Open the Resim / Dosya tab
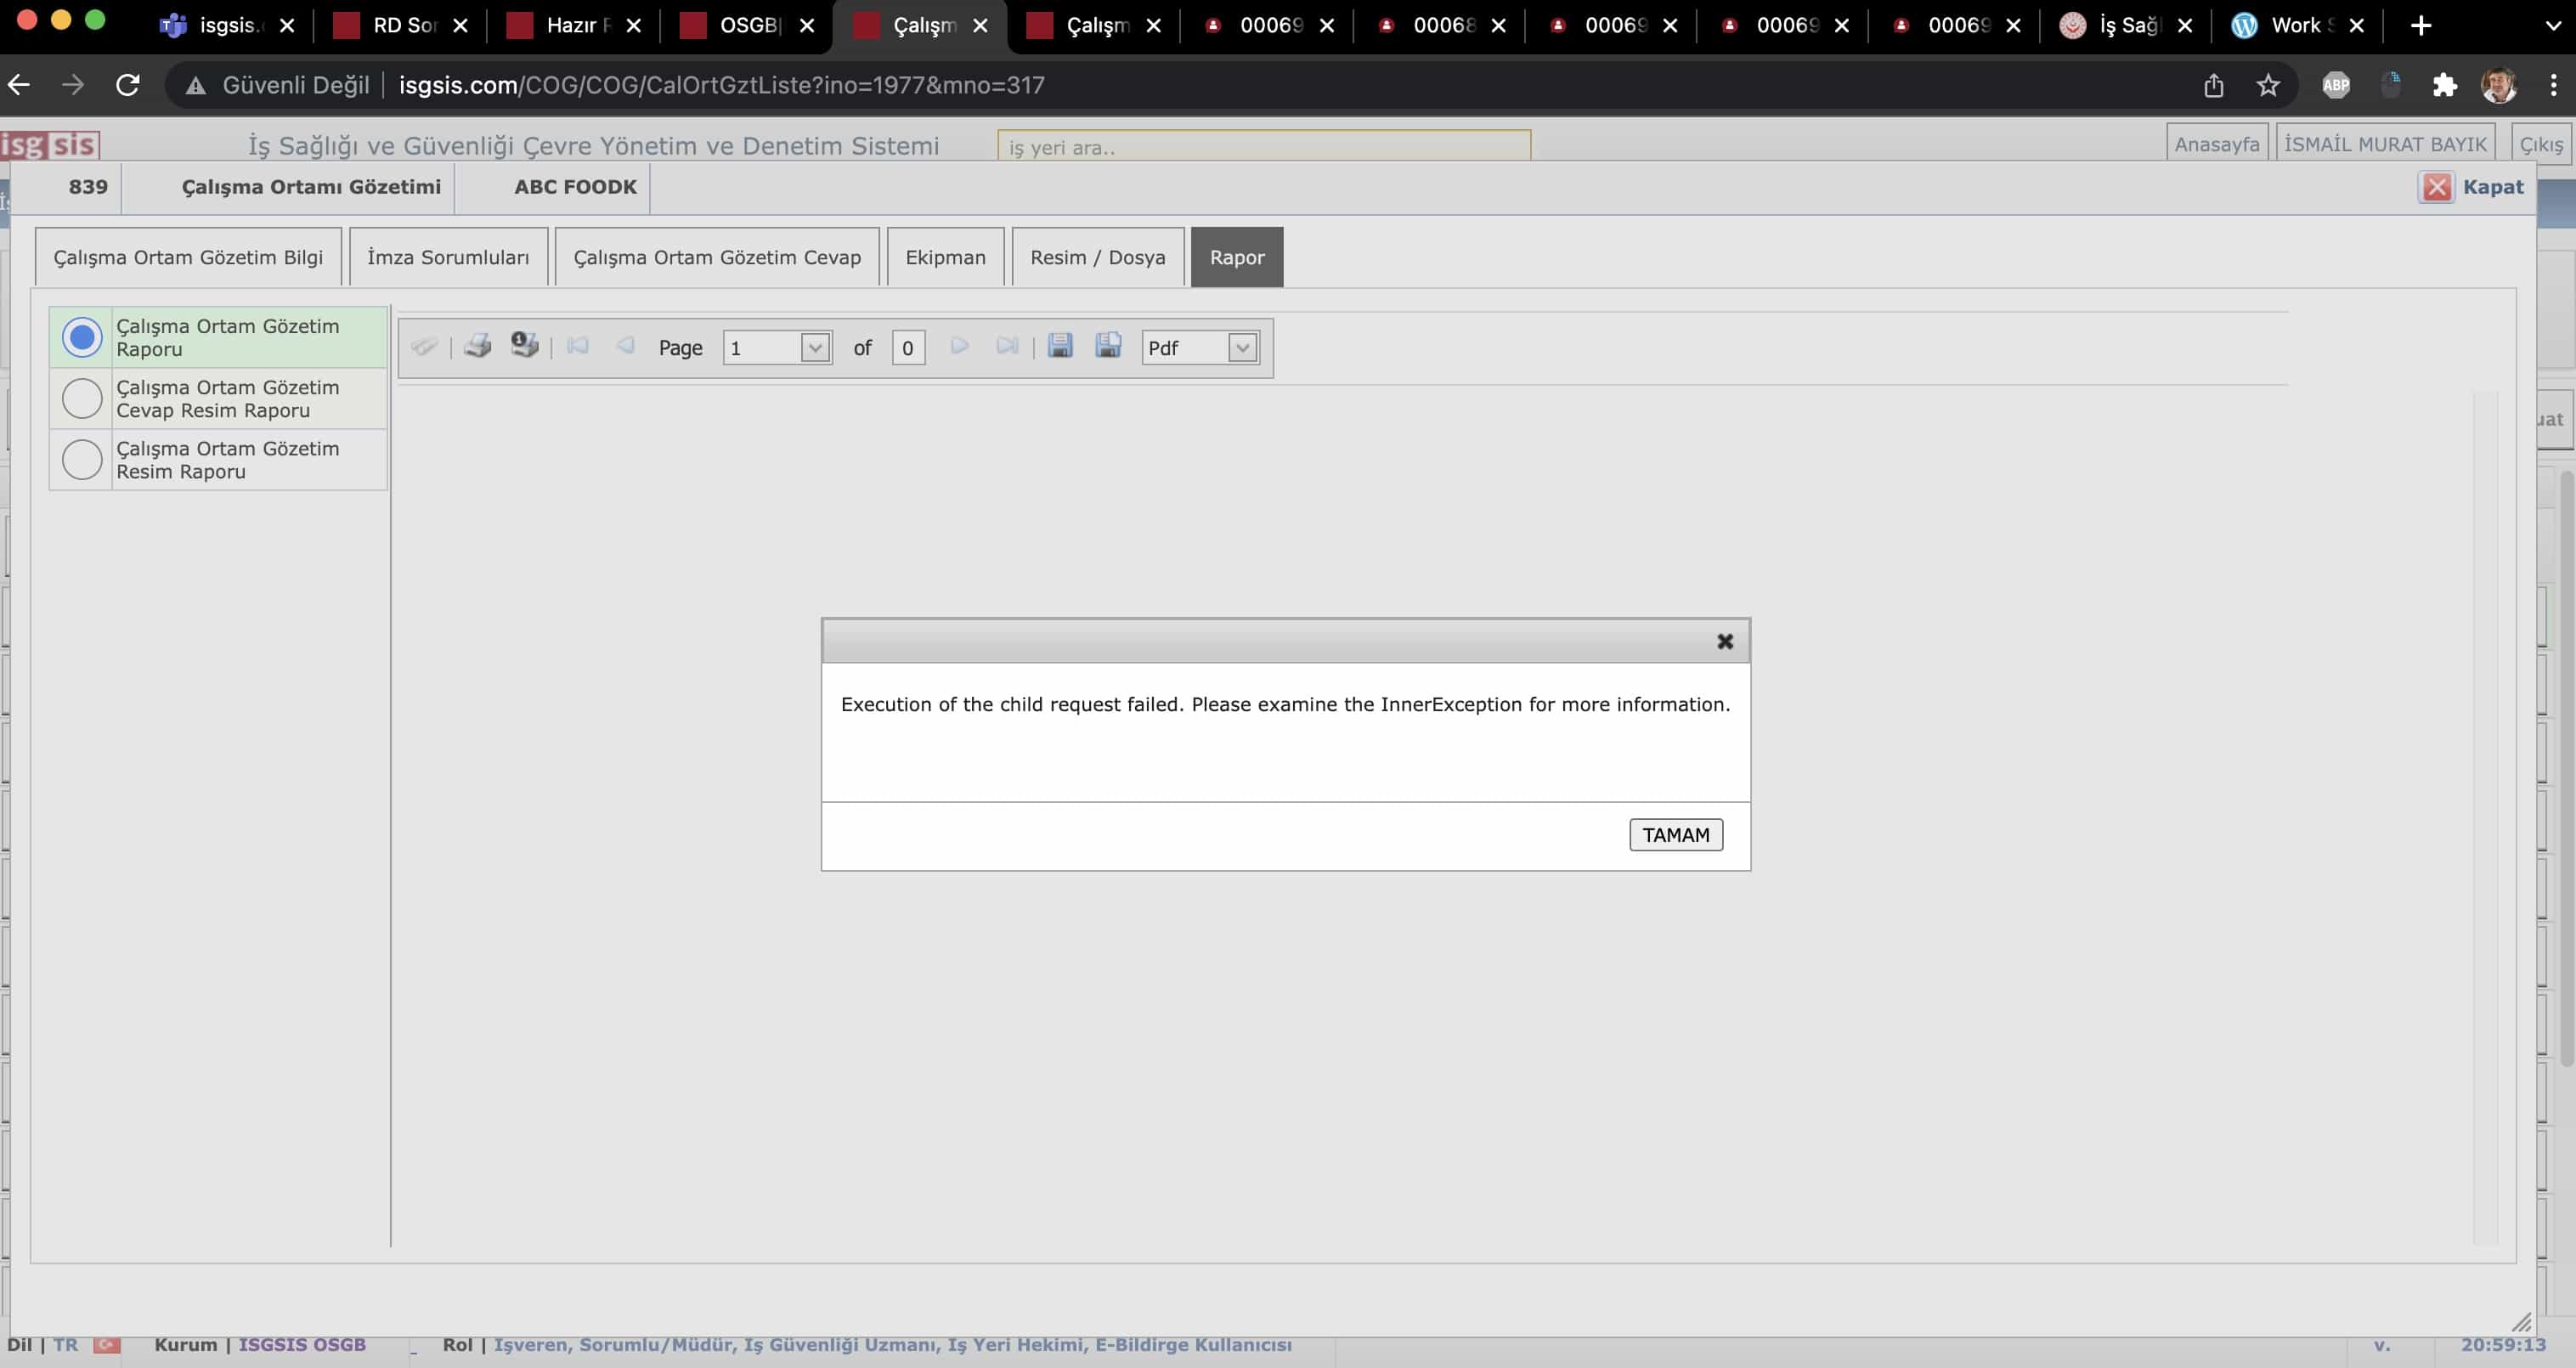The height and width of the screenshot is (1368, 2576). pyautogui.click(x=1097, y=257)
